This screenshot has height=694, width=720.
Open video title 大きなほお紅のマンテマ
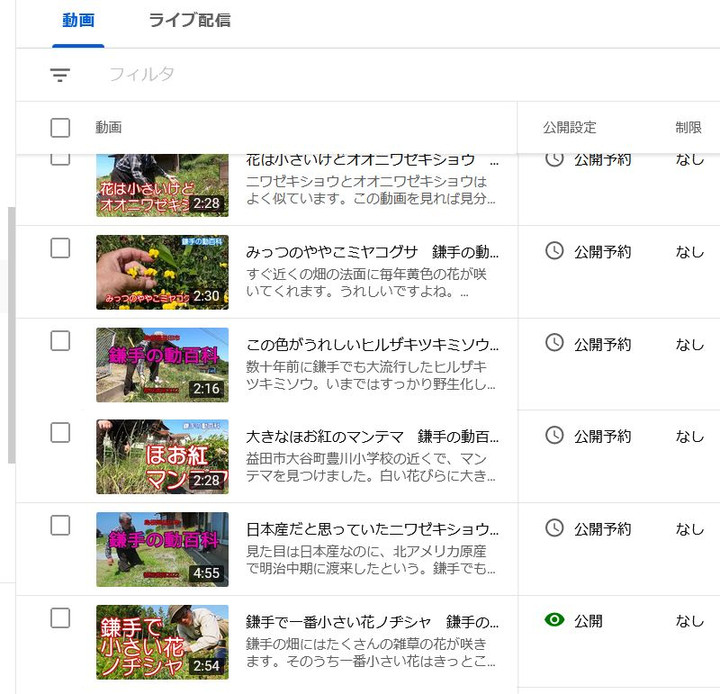tap(372, 436)
